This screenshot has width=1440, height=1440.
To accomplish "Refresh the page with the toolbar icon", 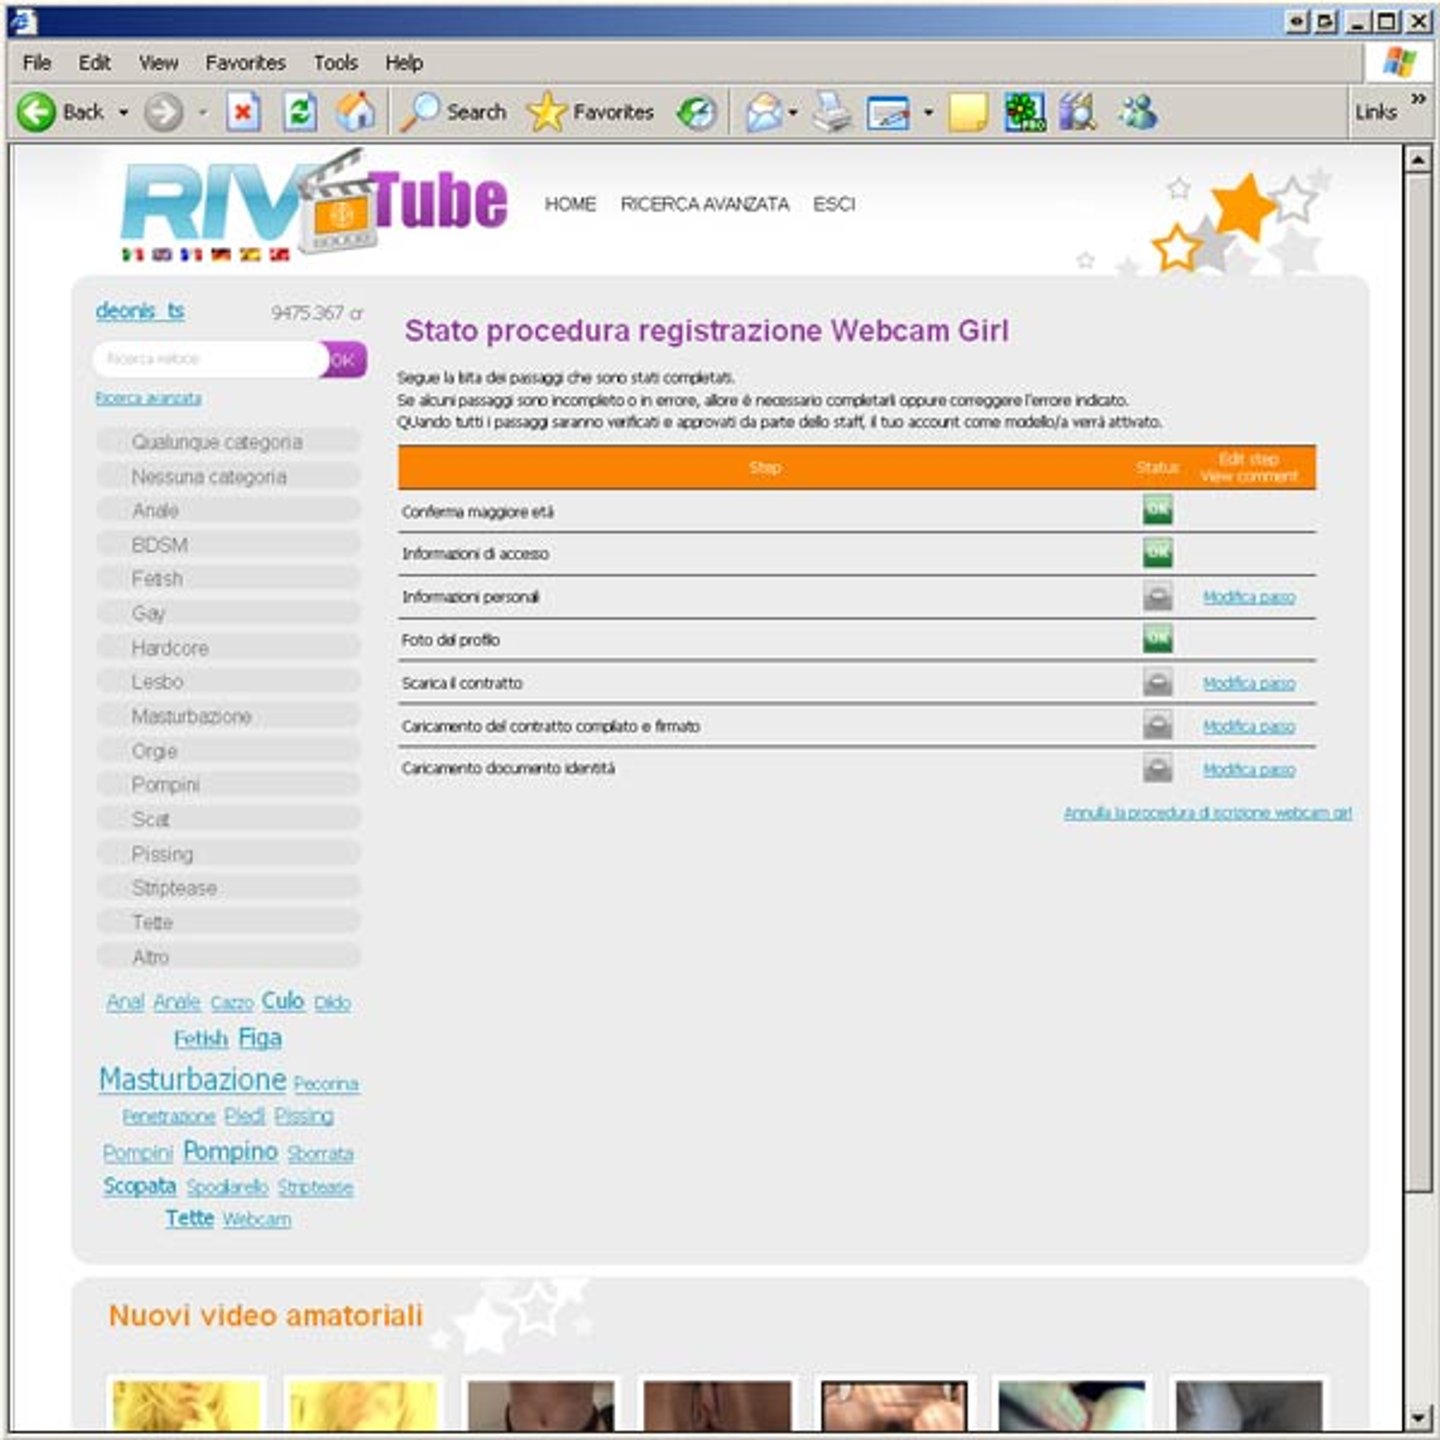I will click(300, 112).
